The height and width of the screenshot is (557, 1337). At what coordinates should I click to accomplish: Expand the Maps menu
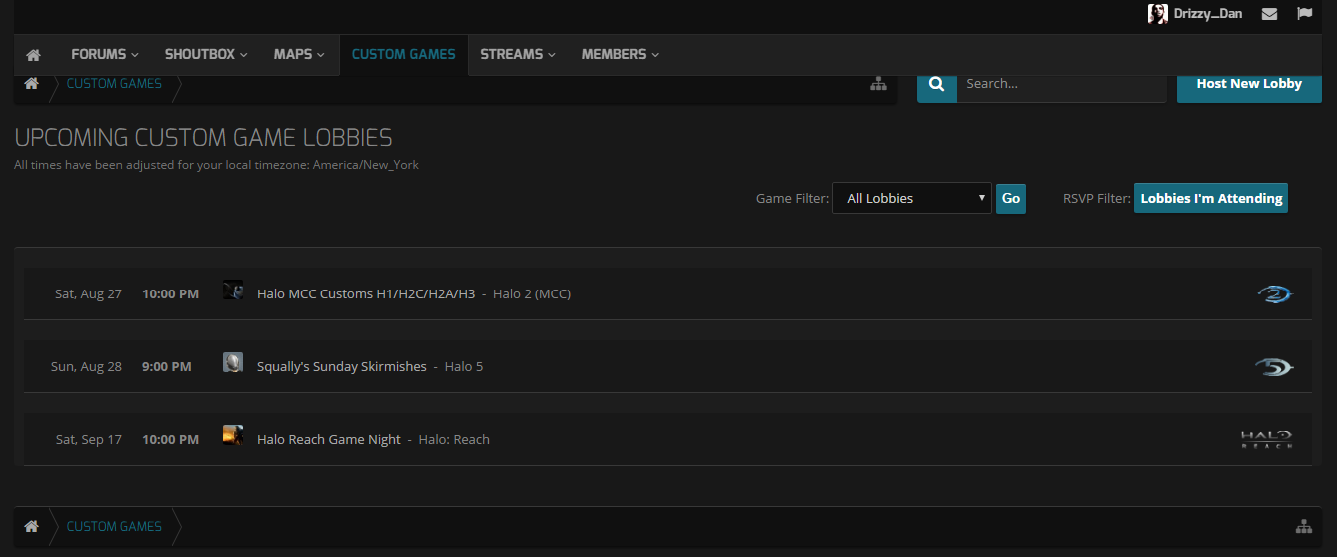(299, 54)
